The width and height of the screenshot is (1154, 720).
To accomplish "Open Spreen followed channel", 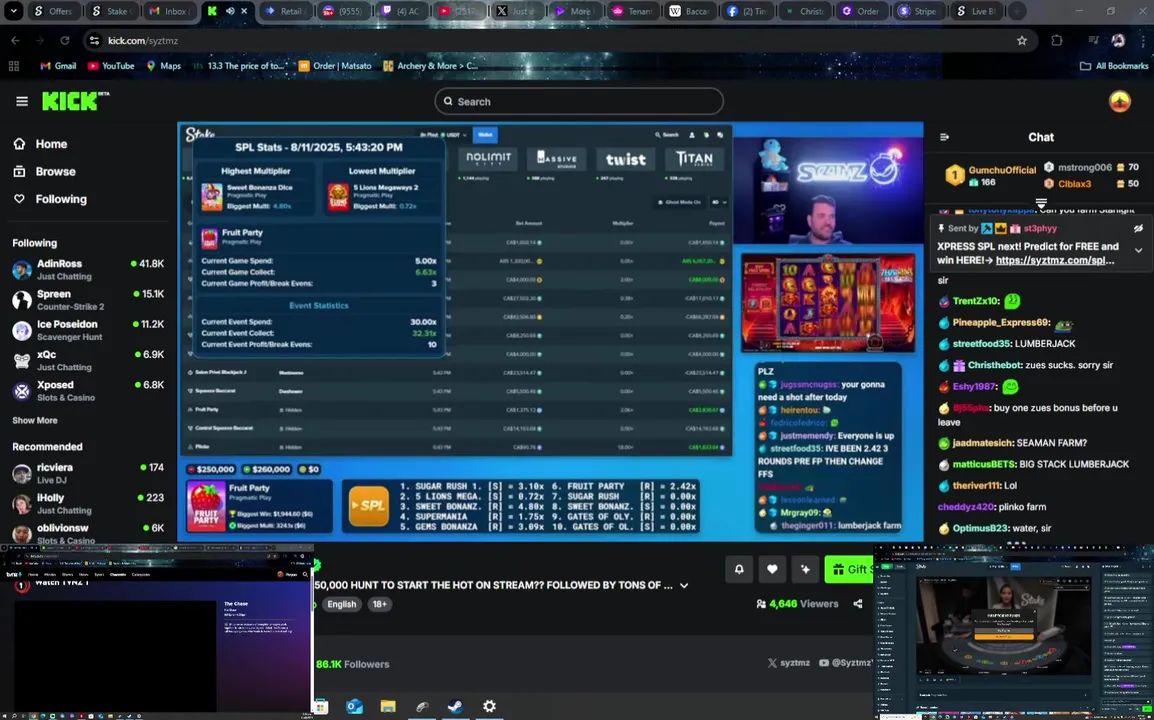I will [88, 300].
